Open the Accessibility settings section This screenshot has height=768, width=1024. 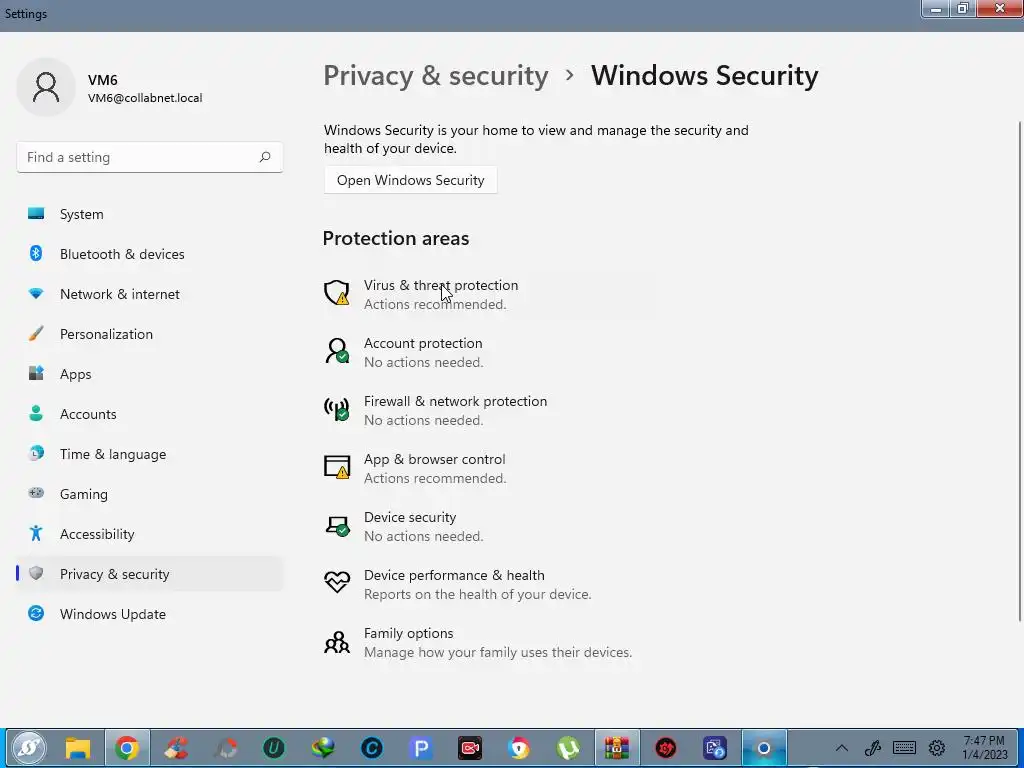pos(97,534)
